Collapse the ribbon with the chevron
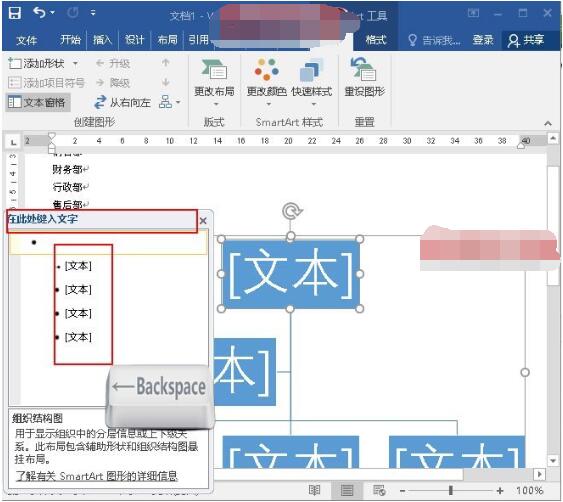Screen dimensions: 563x502 click(548, 123)
